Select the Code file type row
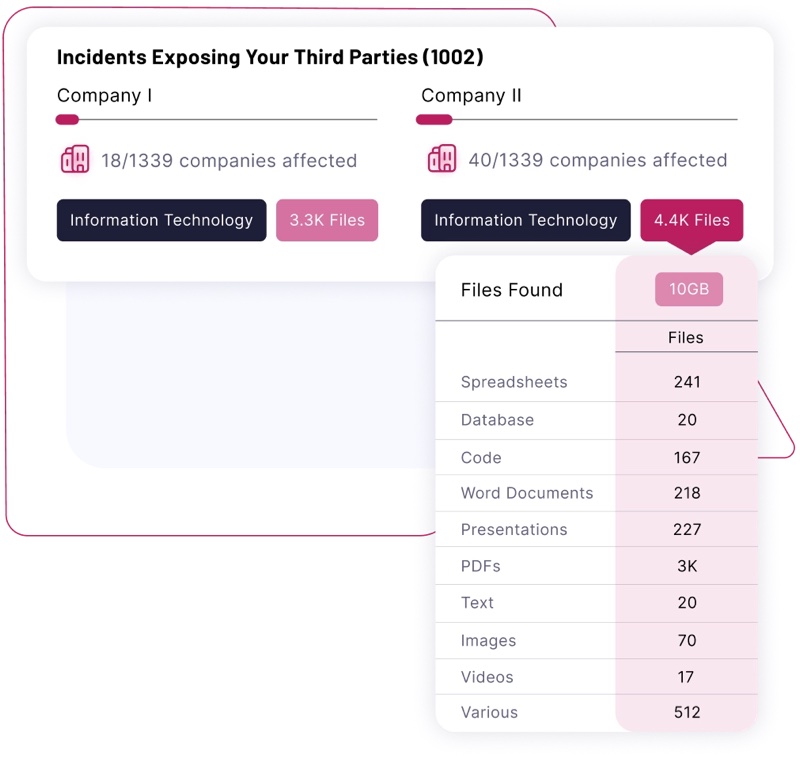Image resolution: width=800 pixels, height=759 pixels. pyautogui.click(x=481, y=458)
